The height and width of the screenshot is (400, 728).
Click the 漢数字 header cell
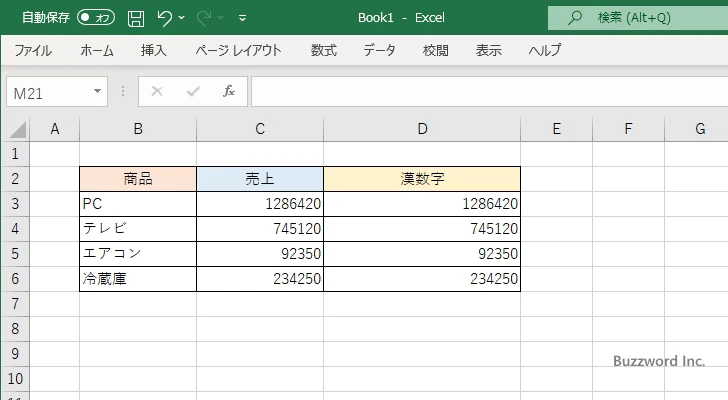pyautogui.click(x=422, y=179)
